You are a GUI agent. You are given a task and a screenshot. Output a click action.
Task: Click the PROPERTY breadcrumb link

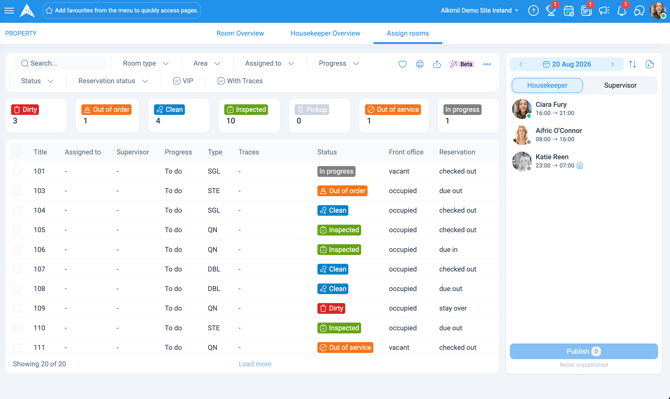tap(21, 33)
